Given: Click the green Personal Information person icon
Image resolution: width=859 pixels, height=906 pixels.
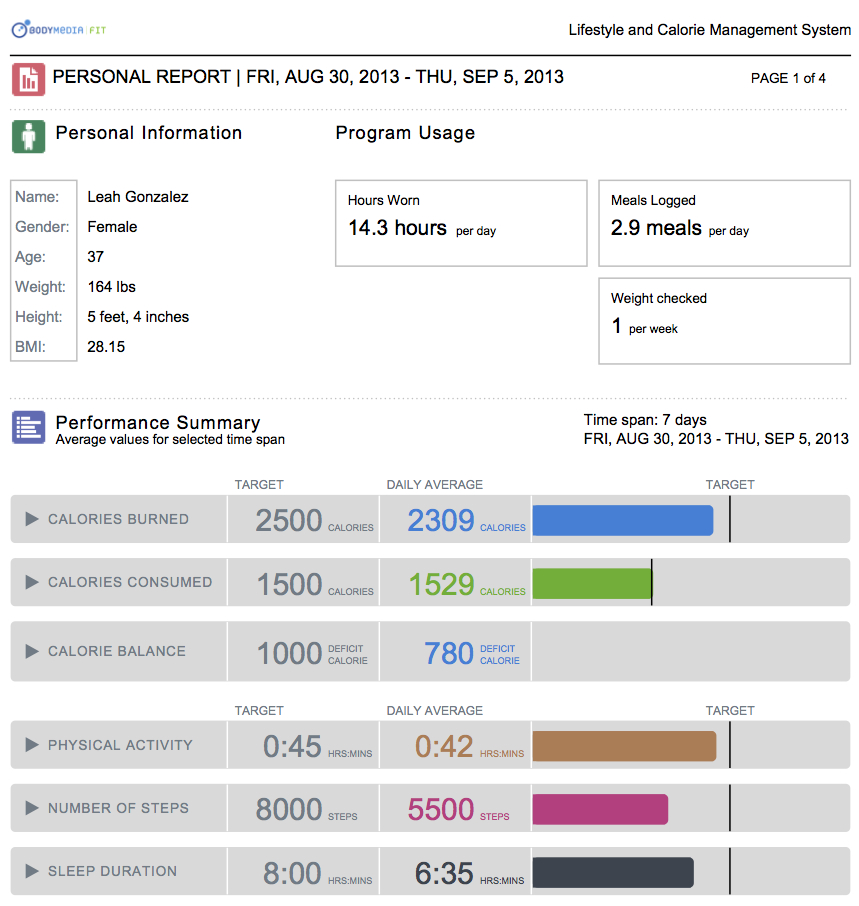Looking at the screenshot, I should pos(28,135).
